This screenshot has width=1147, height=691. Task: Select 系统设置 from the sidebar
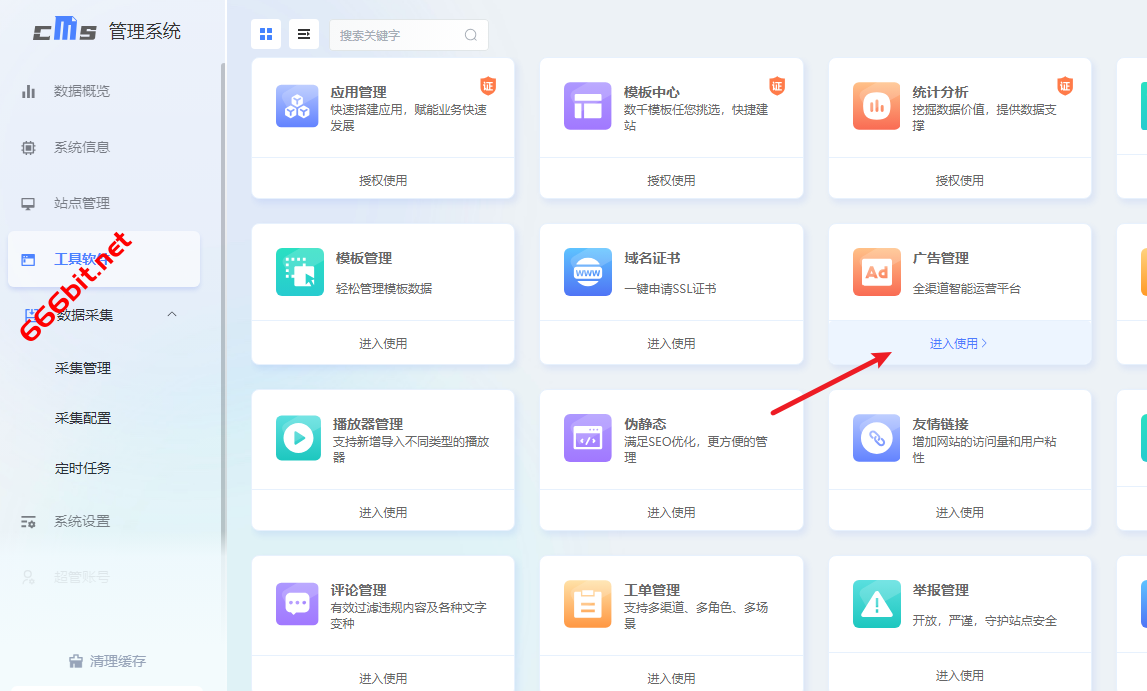[80, 521]
